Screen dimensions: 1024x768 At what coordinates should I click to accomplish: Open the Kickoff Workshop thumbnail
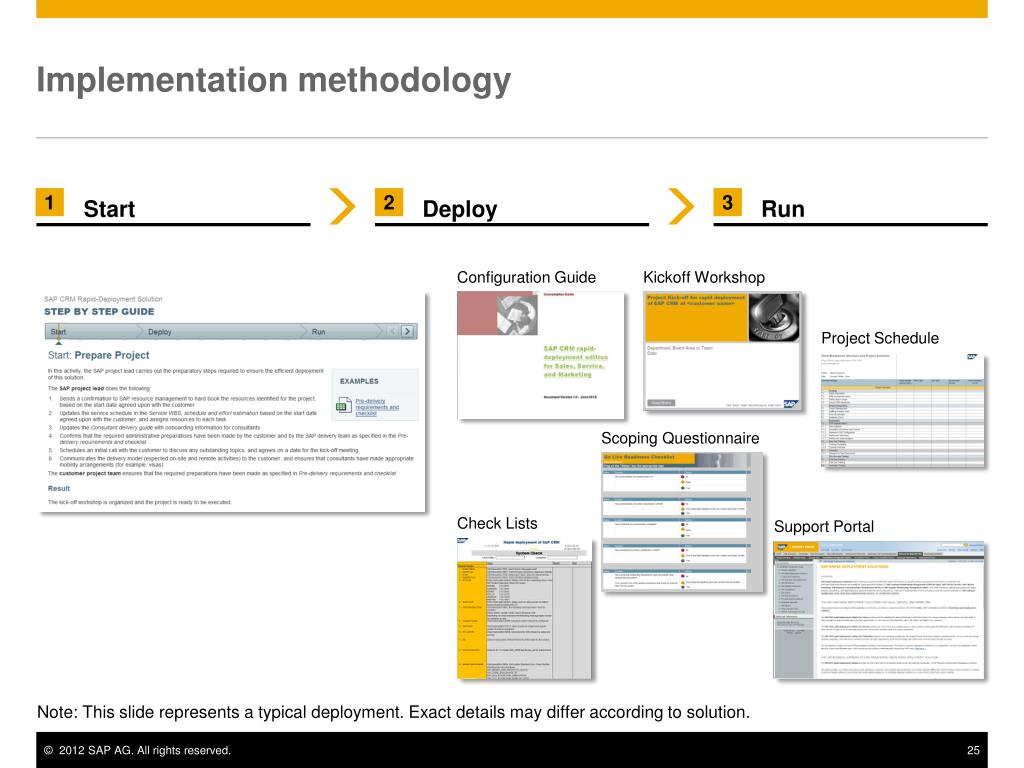[722, 351]
